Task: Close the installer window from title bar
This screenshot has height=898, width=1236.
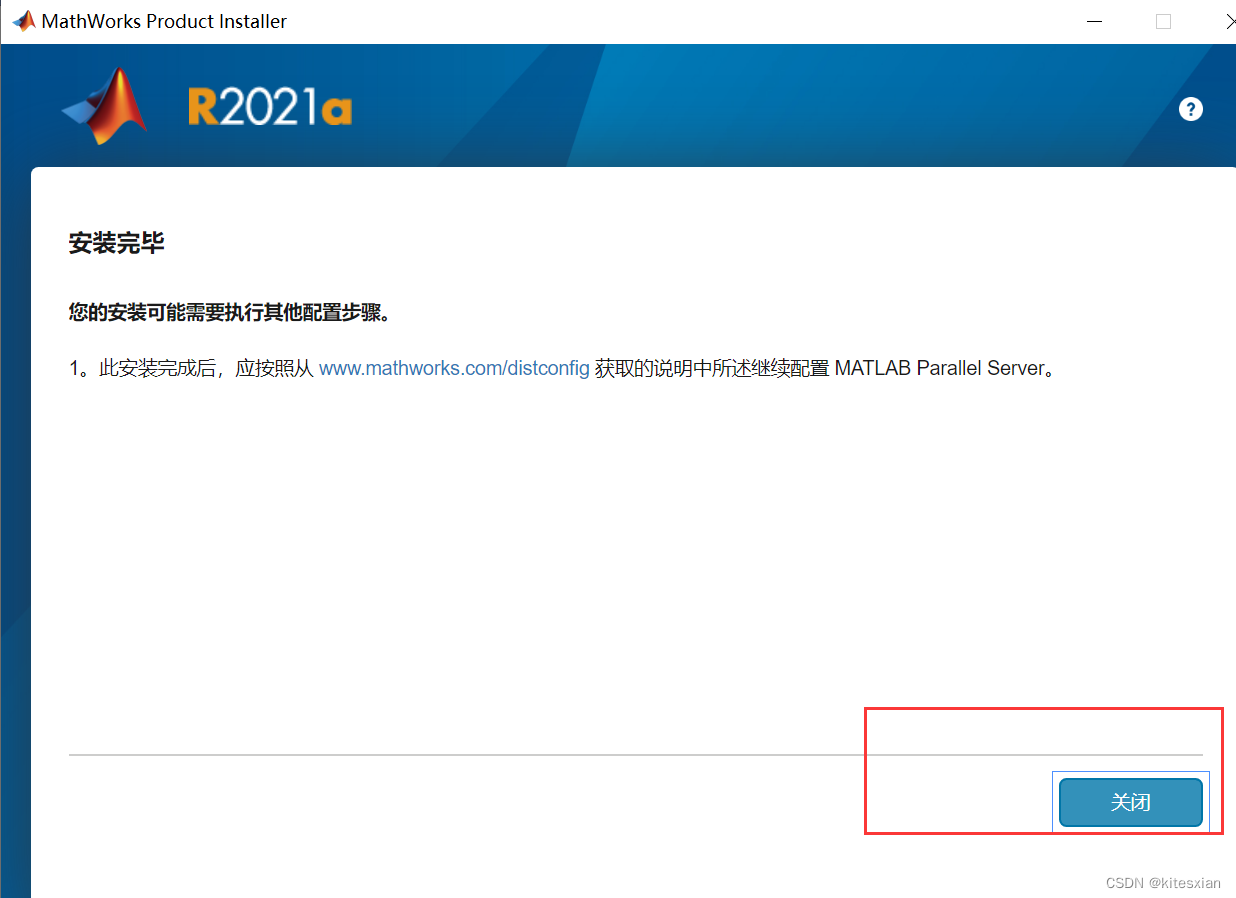Action: click(x=1229, y=21)
